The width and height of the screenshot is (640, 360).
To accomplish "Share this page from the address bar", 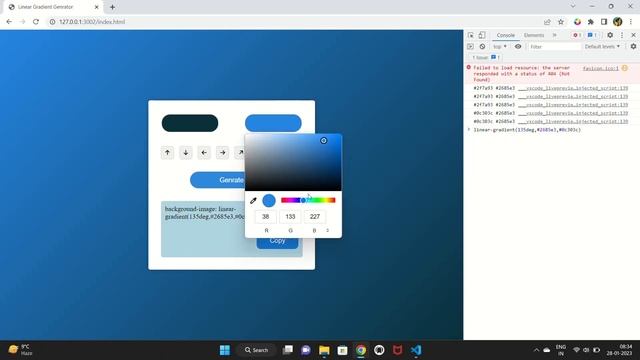I will coord(547,22).
